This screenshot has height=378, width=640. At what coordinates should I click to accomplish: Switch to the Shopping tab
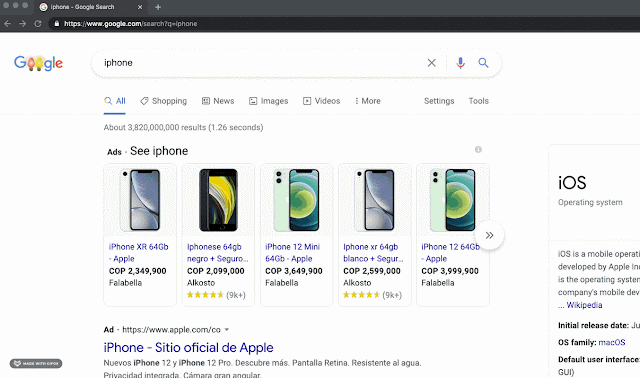tap(163, 101)
